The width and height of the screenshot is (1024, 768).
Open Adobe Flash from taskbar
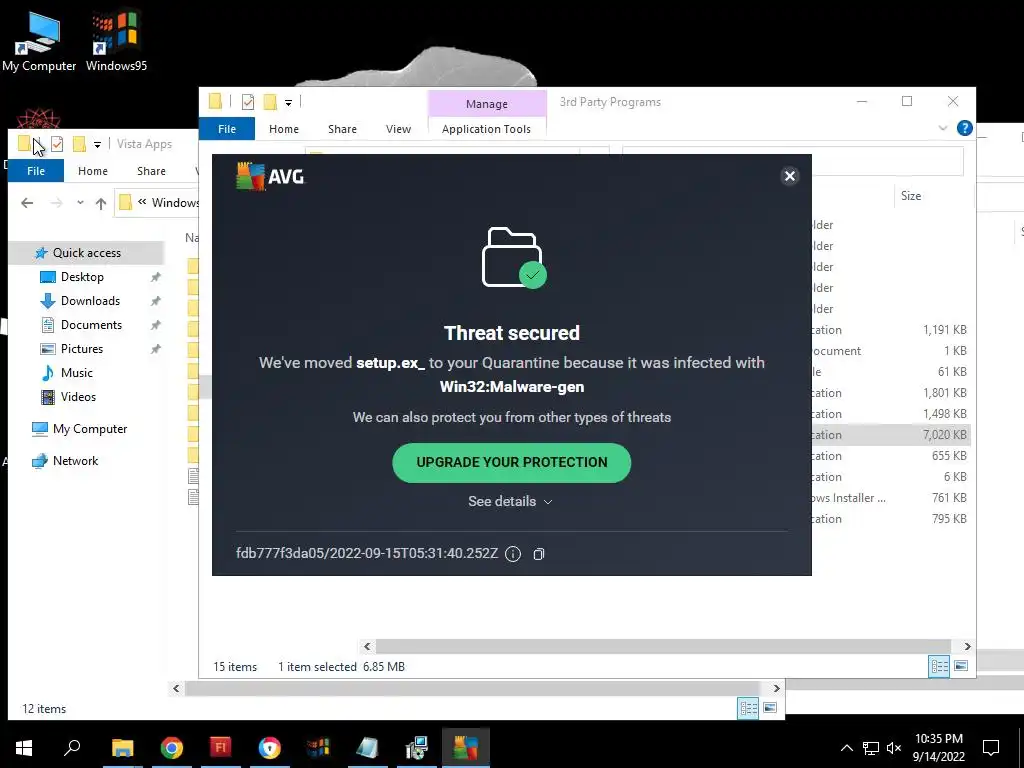[x=220, y=748]
